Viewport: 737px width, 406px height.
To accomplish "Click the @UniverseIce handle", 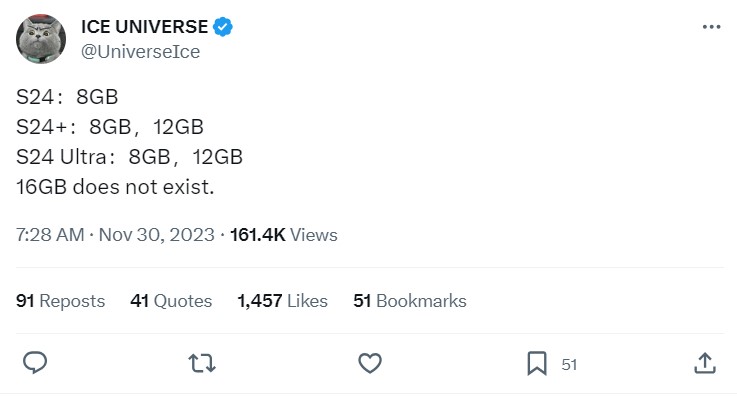I will click(x=141, y=52).
